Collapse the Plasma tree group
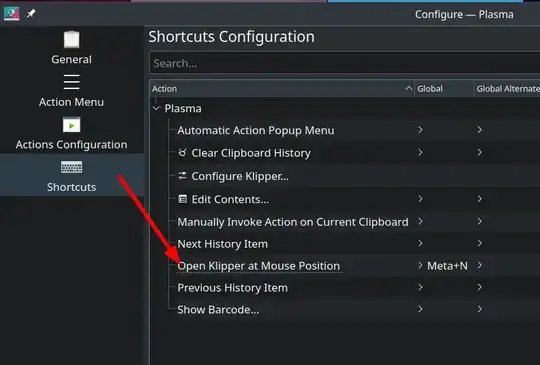The width and height of the screenshot is (540, 365). (156, 108)
